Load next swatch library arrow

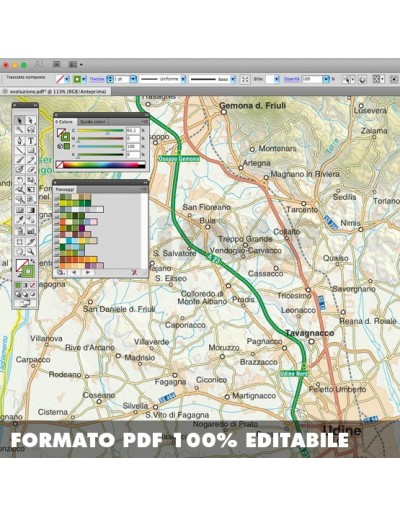88,272
